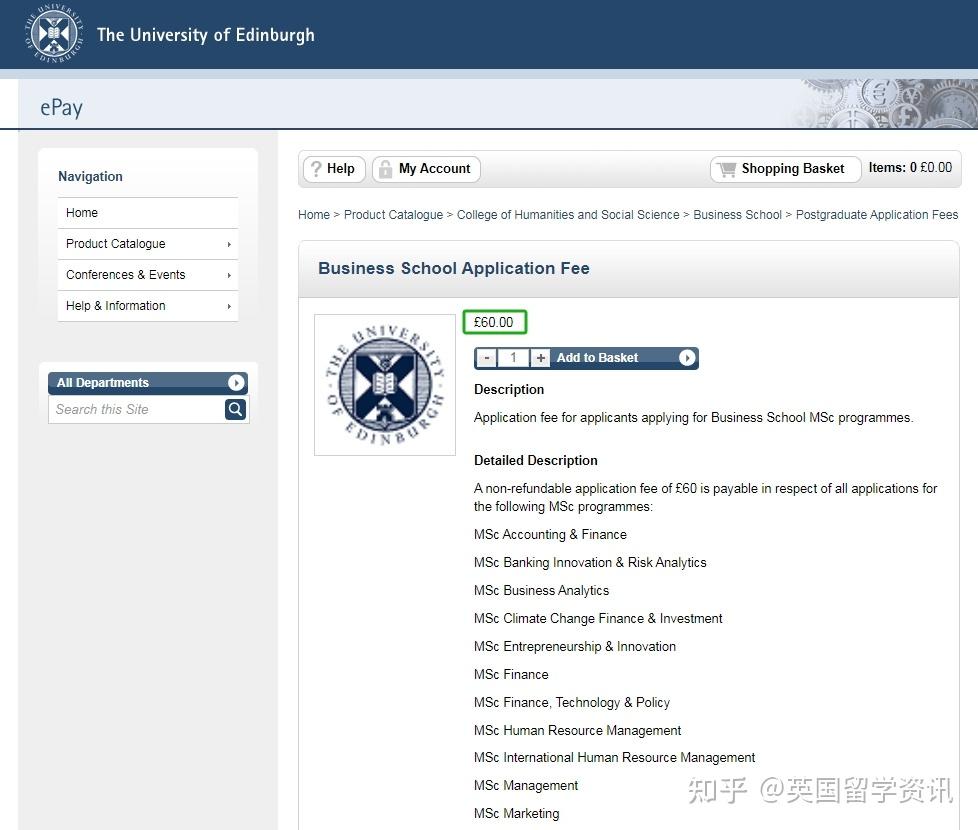Screen dimensions: 978x830
Task: Click the magnifier icon to search the site
Action: (234, 409)
